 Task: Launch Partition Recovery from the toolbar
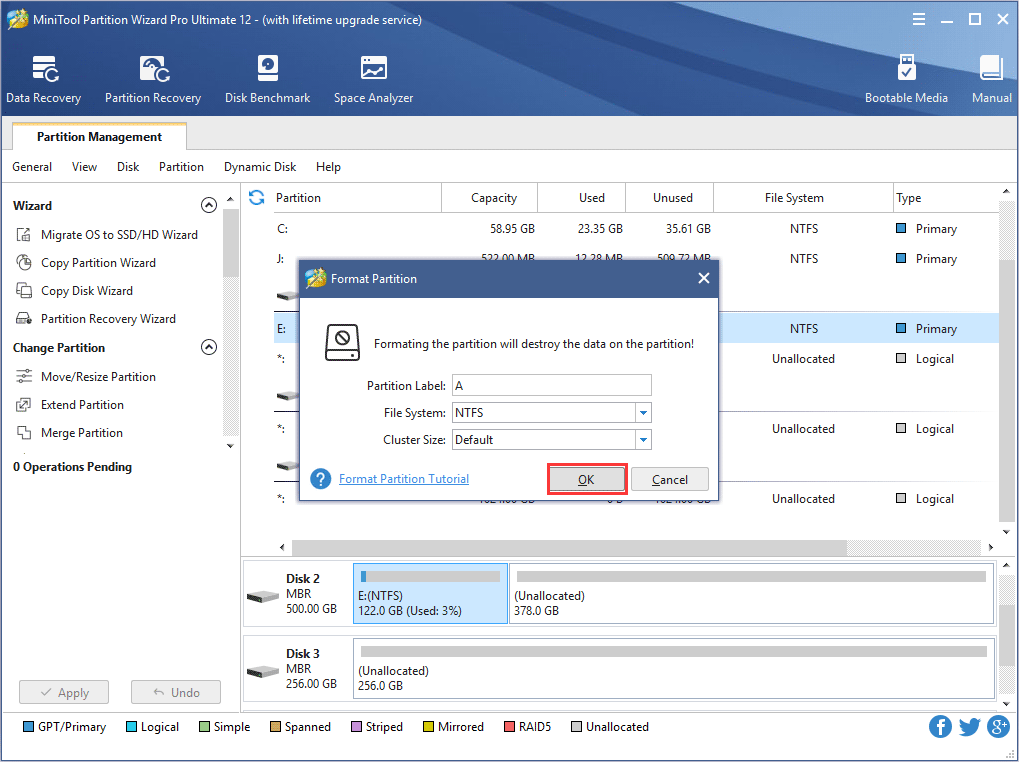(x=152, y=78)
